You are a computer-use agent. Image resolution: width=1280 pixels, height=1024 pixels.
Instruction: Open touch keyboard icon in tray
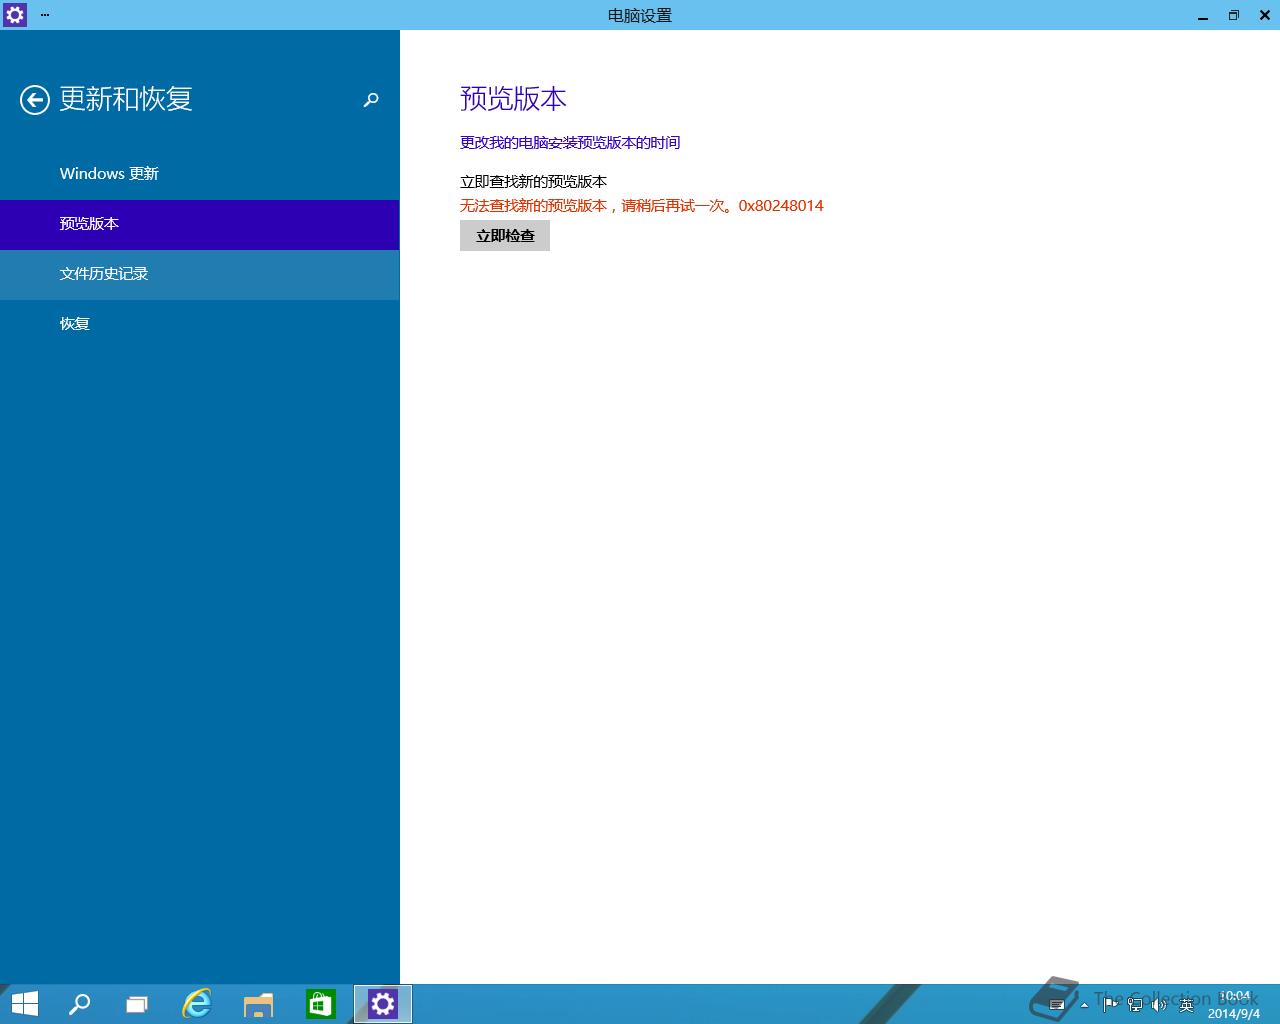coord(1057,1005)
